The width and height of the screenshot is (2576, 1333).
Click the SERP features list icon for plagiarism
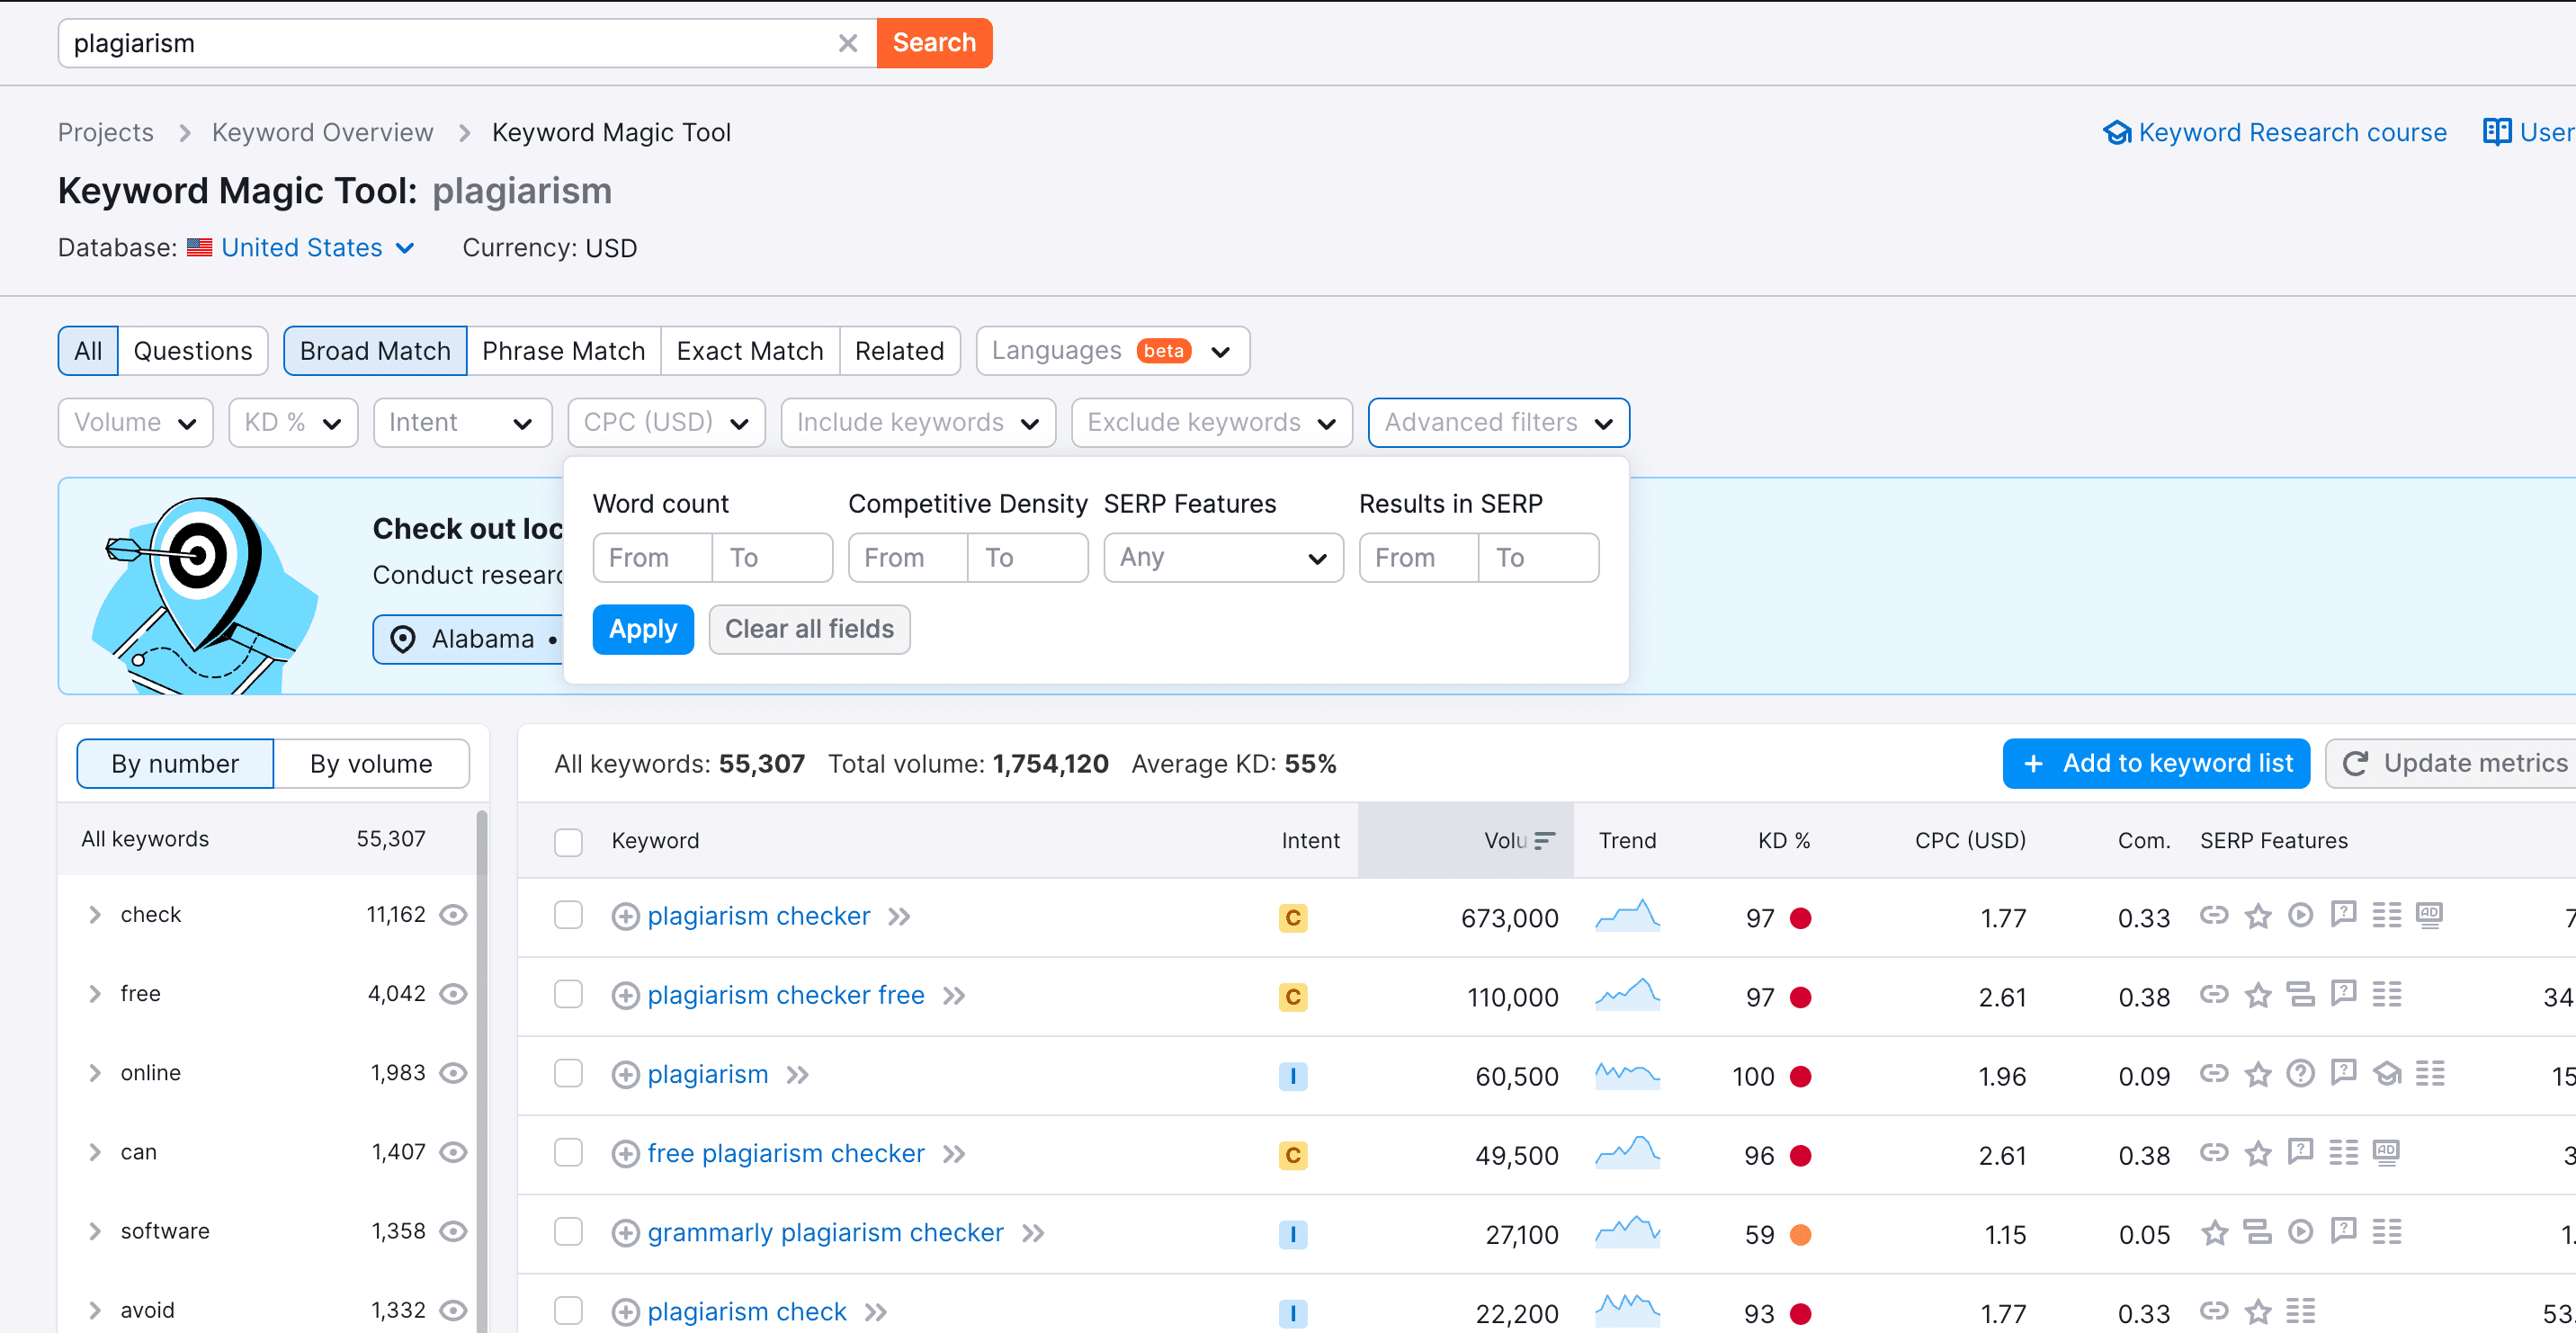click(x=2430, y=1075)
